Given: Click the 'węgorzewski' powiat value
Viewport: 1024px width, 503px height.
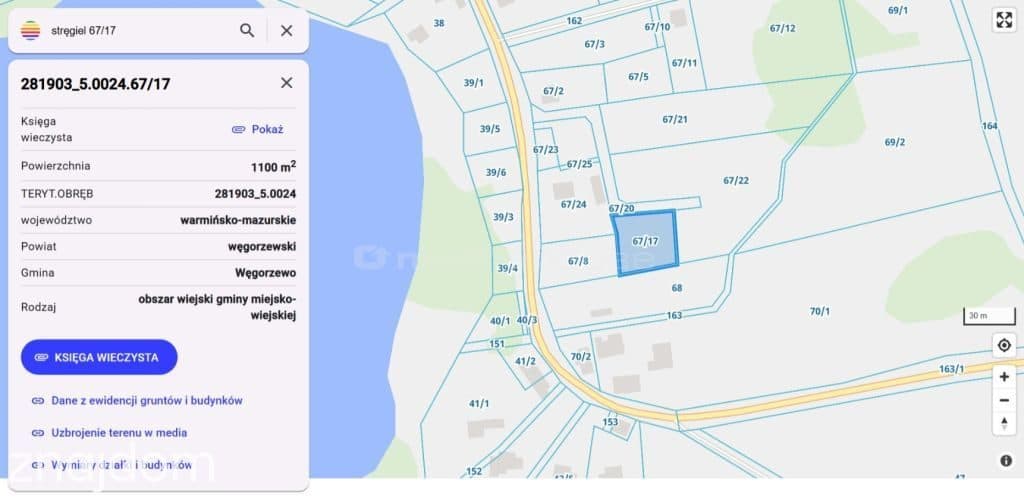Looking at the screenshot, I should point(262,246).
